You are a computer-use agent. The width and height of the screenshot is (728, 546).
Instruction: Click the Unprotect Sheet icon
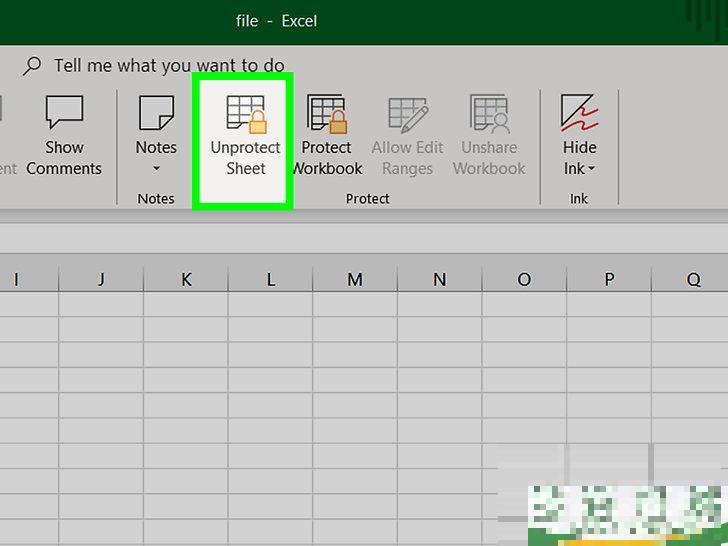click(x=245, y=114)
